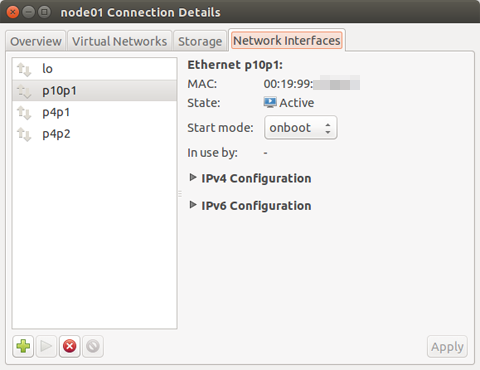
Task: Select the lo interface in the list
Action: (94, 69)
